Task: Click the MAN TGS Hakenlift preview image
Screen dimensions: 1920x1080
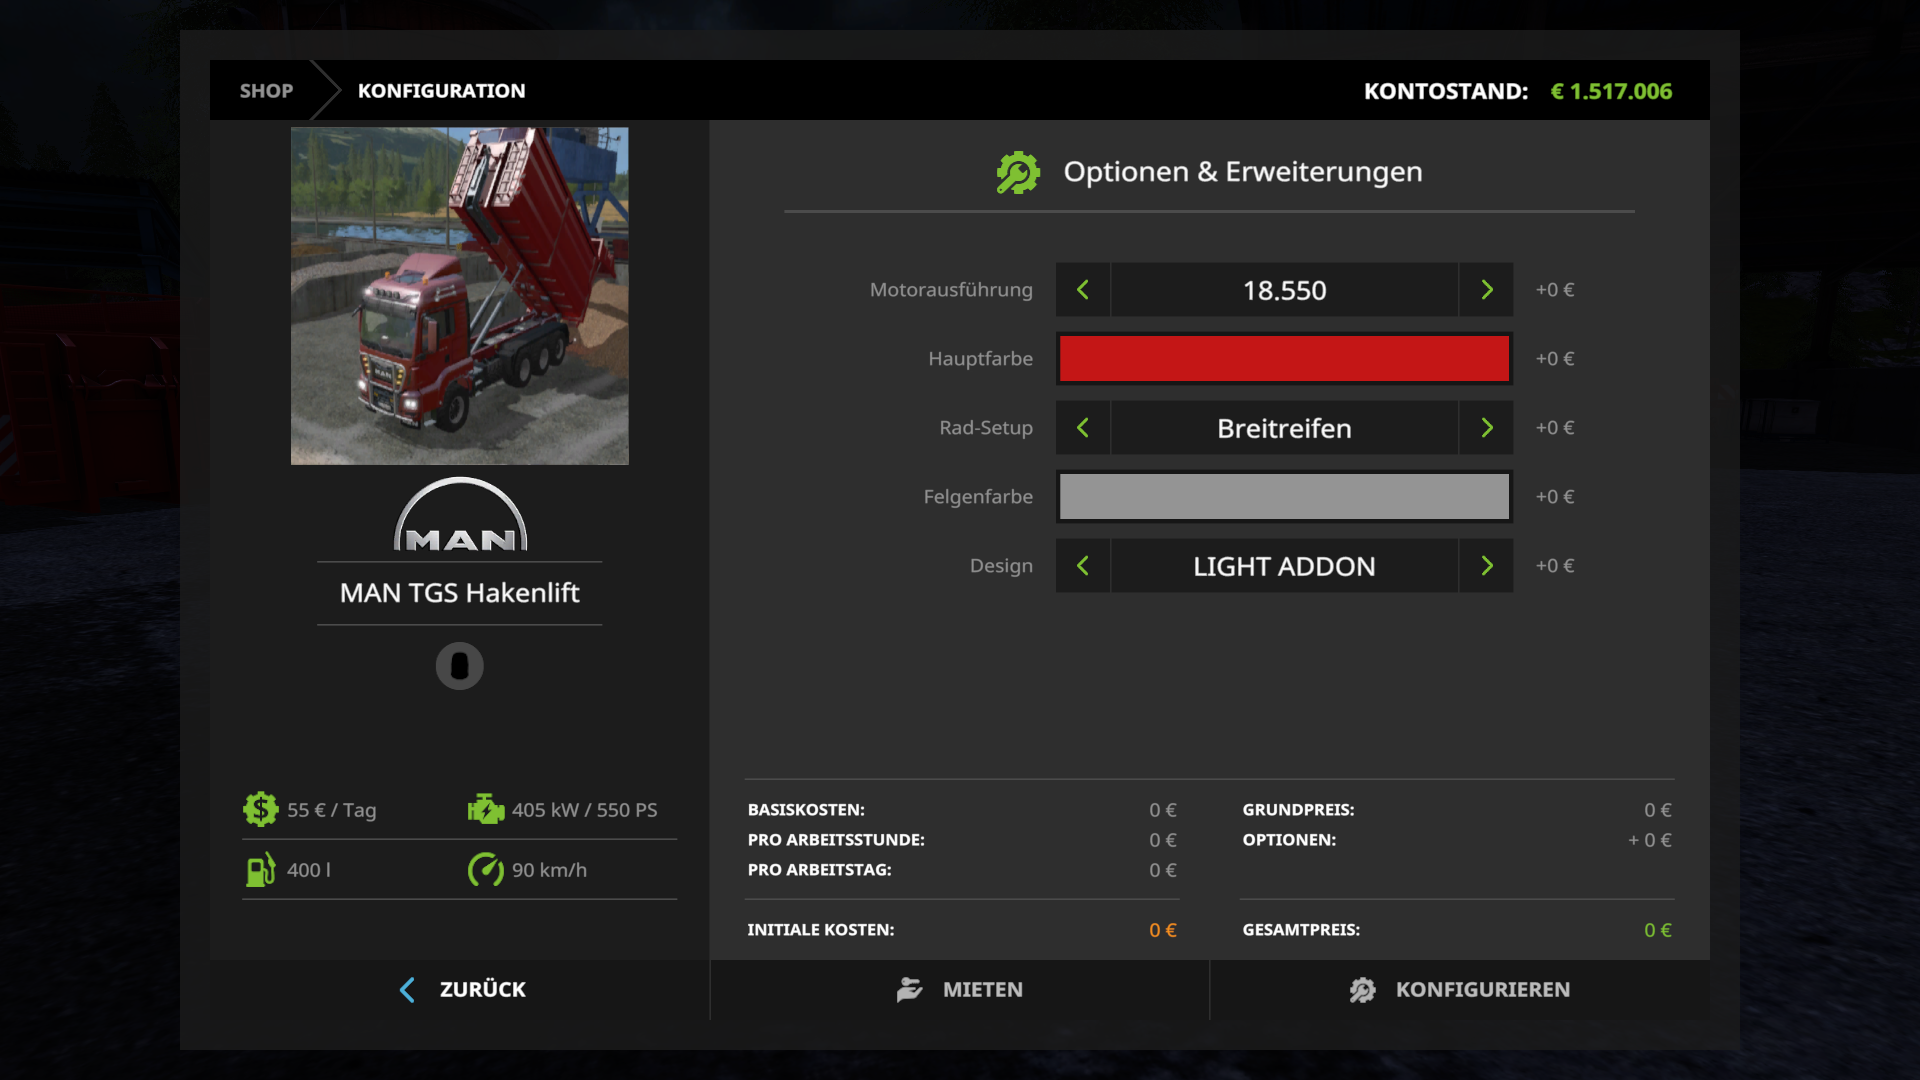Action: tap(460, 296)
